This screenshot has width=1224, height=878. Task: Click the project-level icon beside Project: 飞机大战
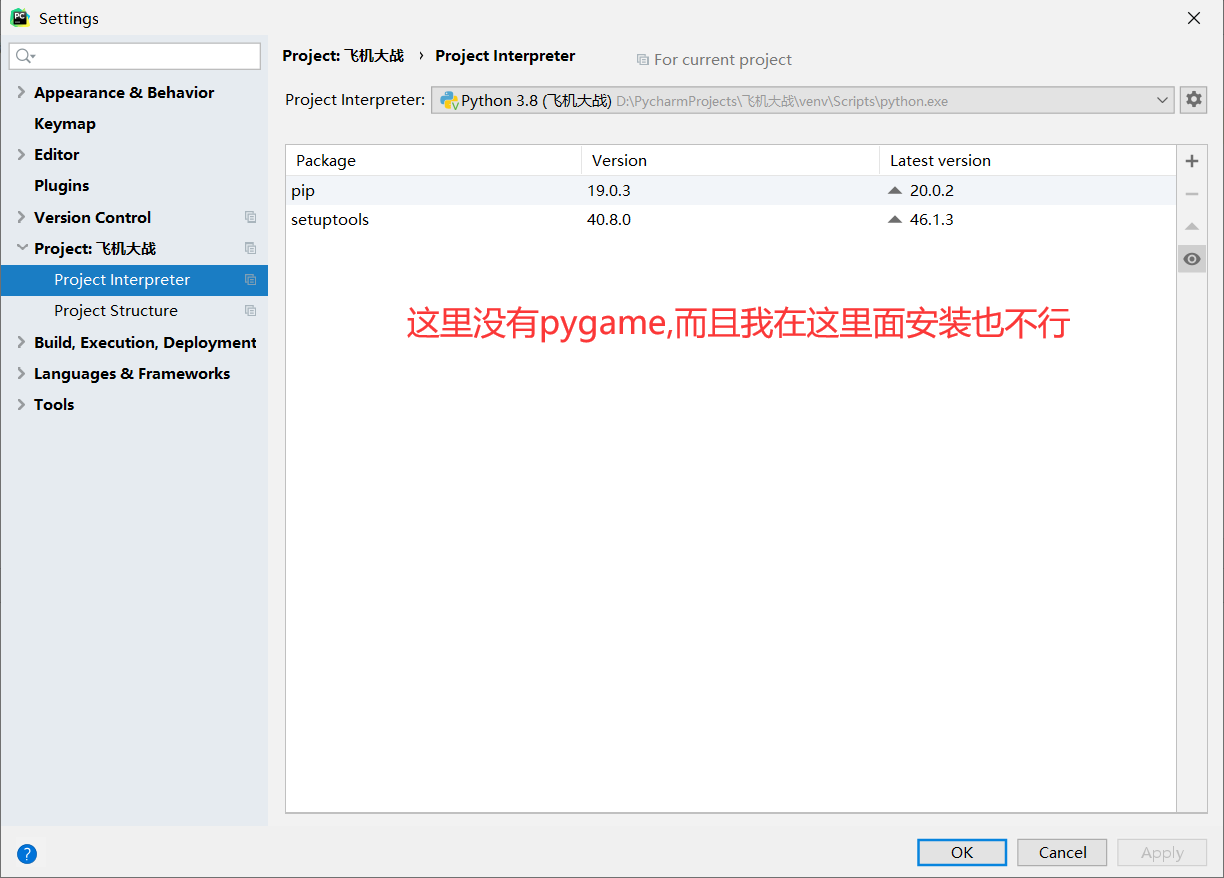tap(250, 248)
